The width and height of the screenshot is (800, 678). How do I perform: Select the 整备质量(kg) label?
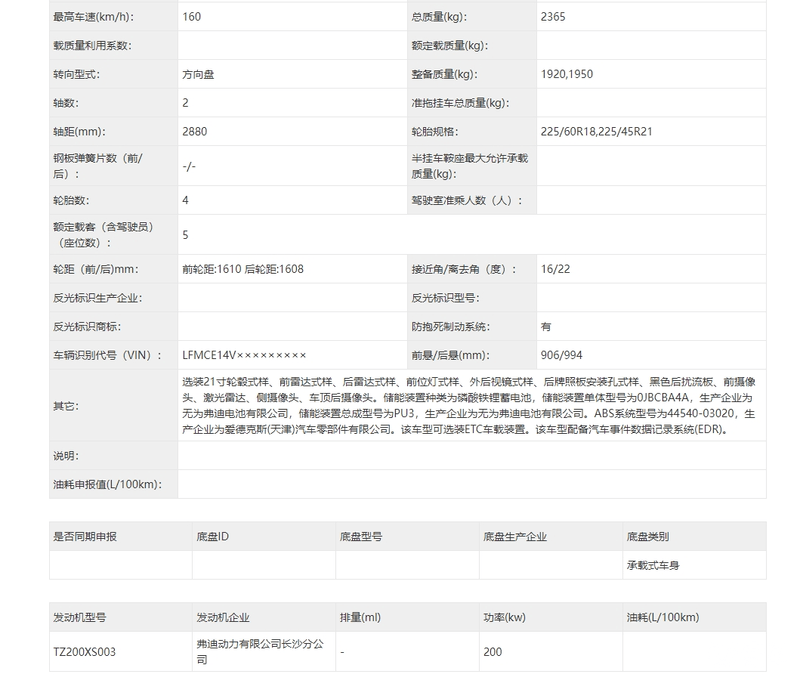click(x=444, y=74)
